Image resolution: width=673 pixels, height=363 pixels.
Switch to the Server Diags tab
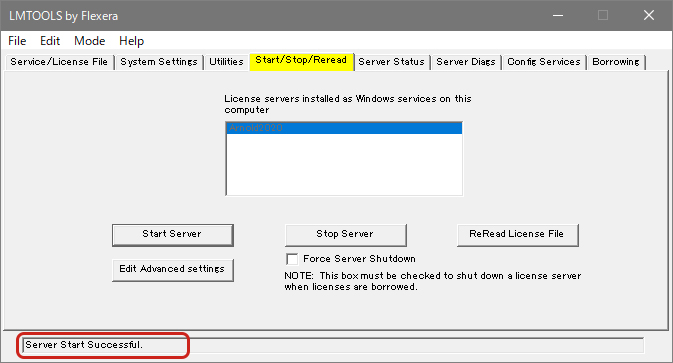tap(466, 62)
